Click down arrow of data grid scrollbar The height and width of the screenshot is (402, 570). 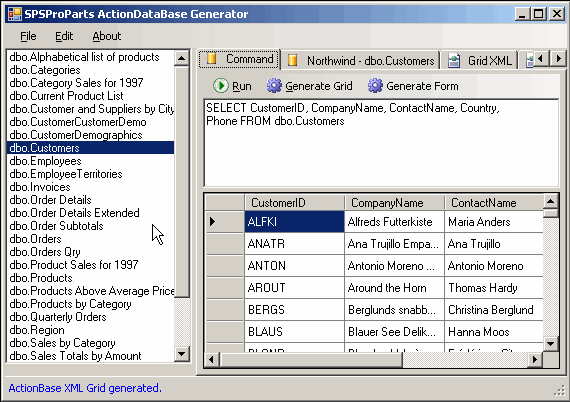click(x=551, y=343)
